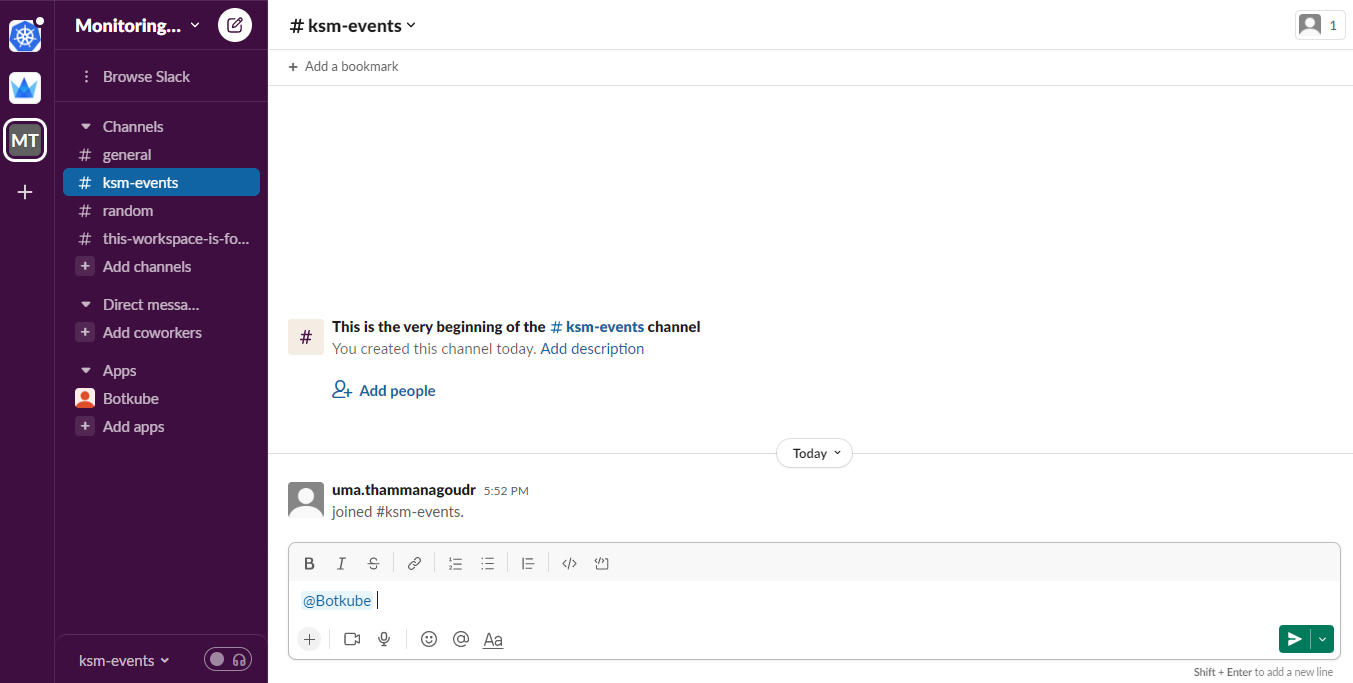Click Add people button
The height and width of the screenshot is (683, 1353).
coord(384,391)
